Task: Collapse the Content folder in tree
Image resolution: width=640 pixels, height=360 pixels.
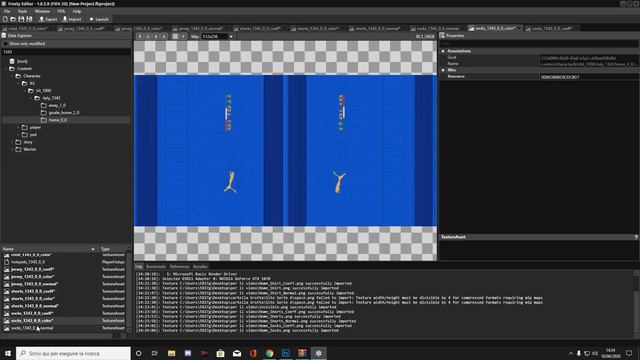Action: pyautogui.click(x=5, y=69)
